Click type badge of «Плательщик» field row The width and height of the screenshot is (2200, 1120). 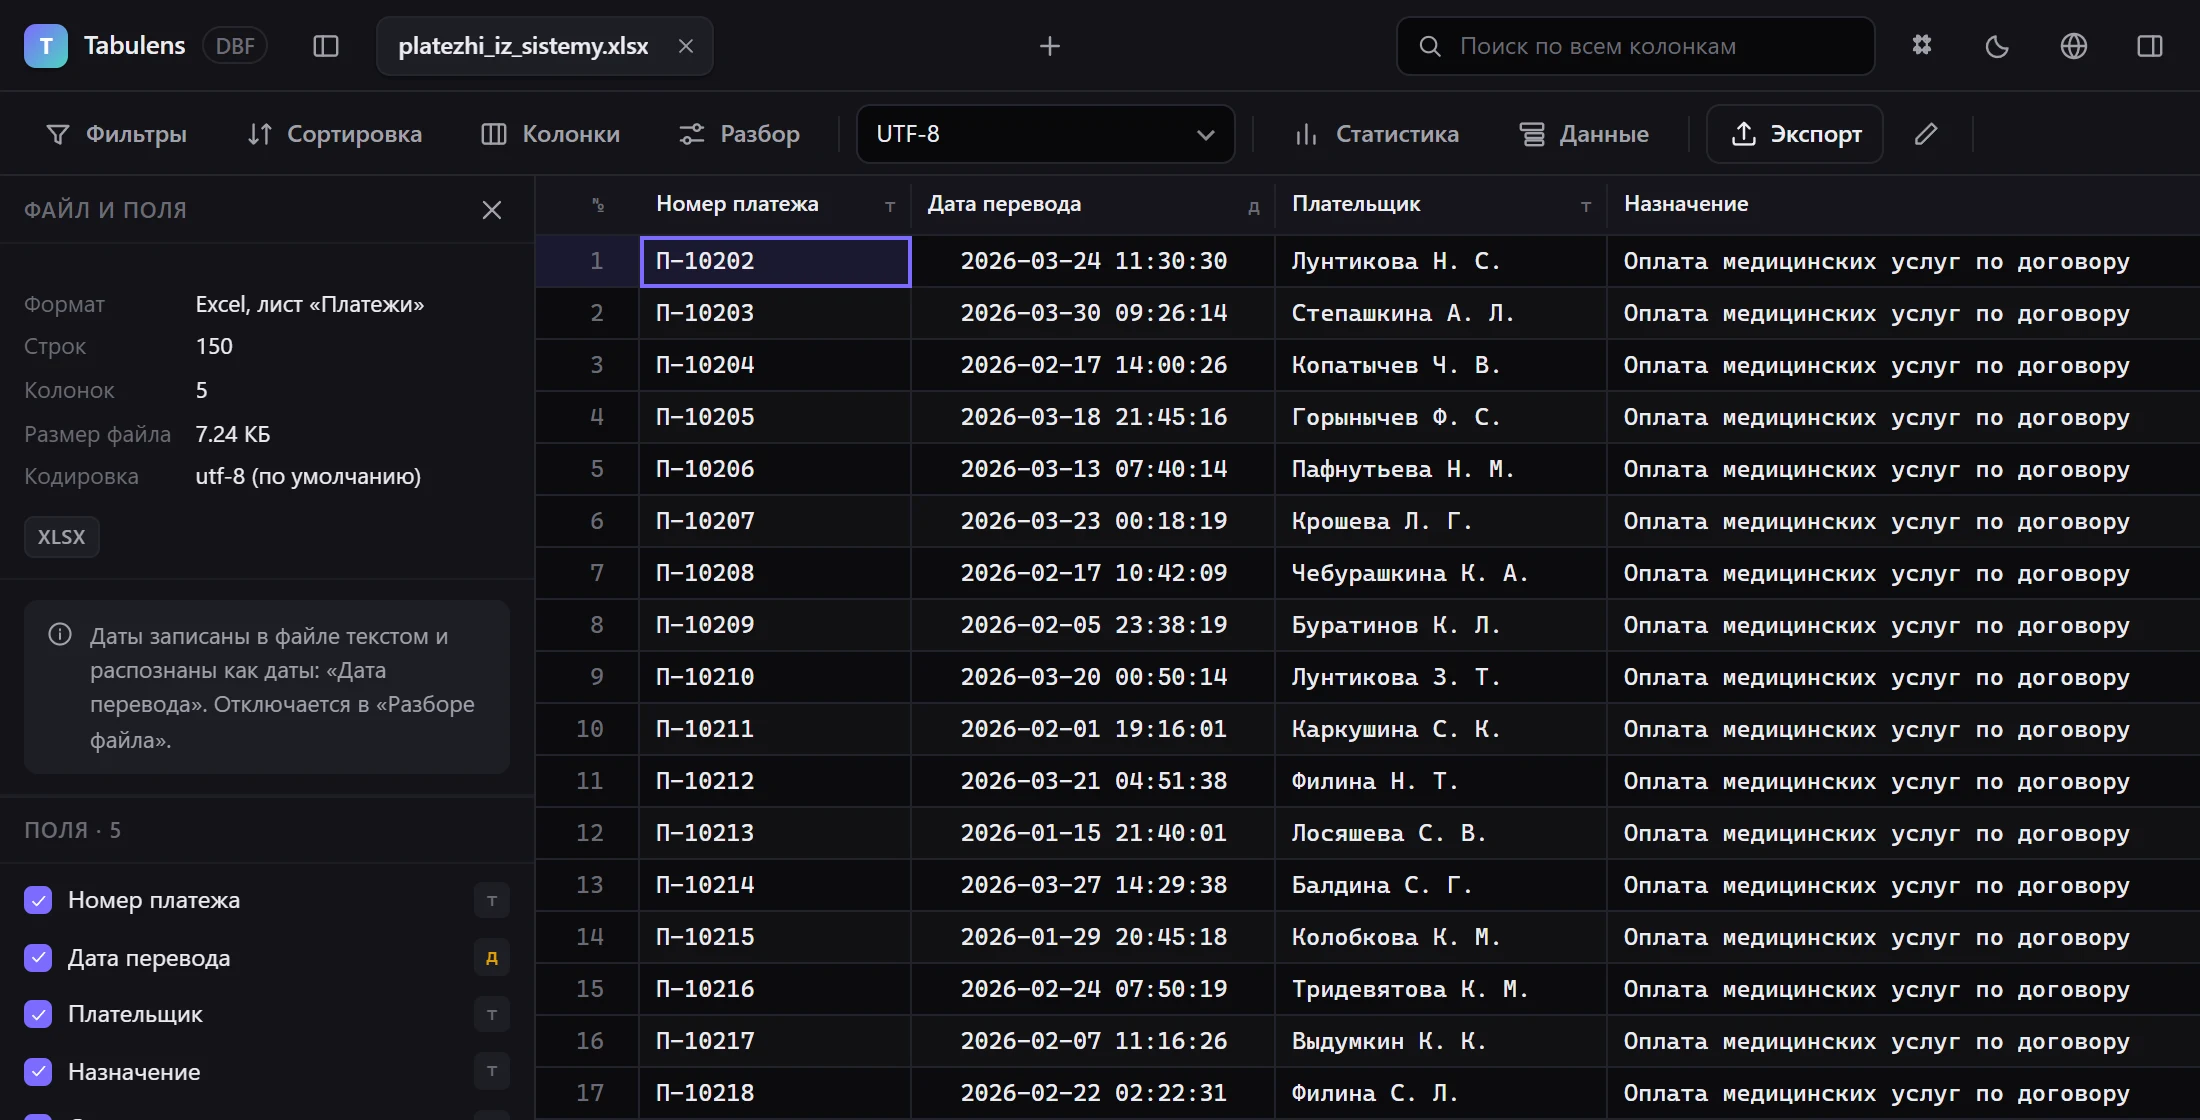point(492,1014)
